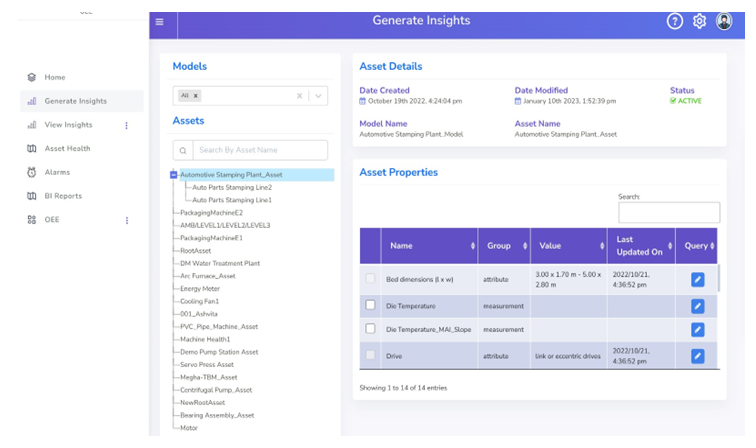Screen dimensions: 756x448
Task: Check the Die Temperature row checkbox
Action: 371,305
